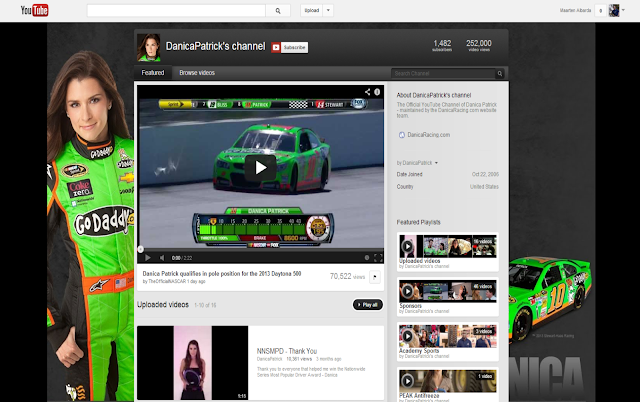Toggle fullscreen on the video player
The width and height of the screenshot is (640, 402).
pos(378,258)
